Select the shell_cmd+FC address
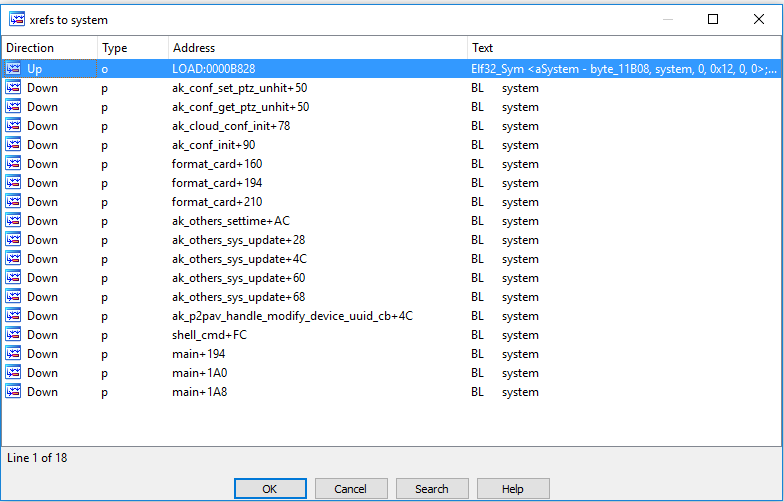 (210, 335)
